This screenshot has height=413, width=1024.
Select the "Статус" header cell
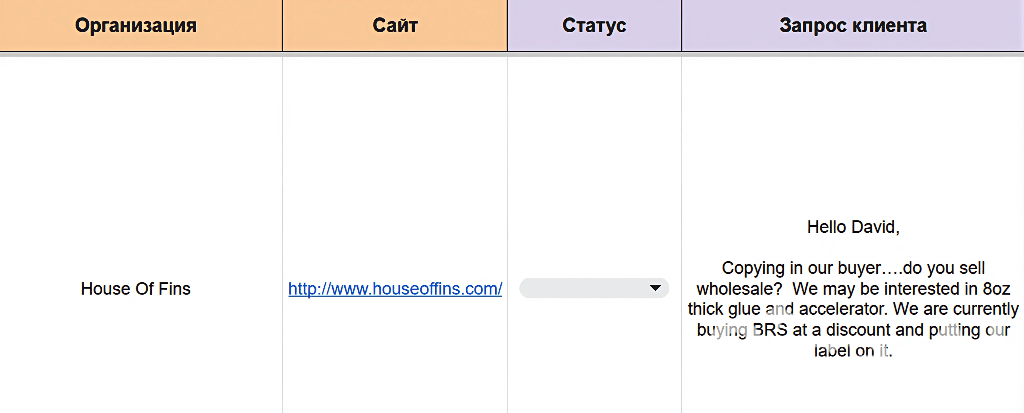pos(594,25)
